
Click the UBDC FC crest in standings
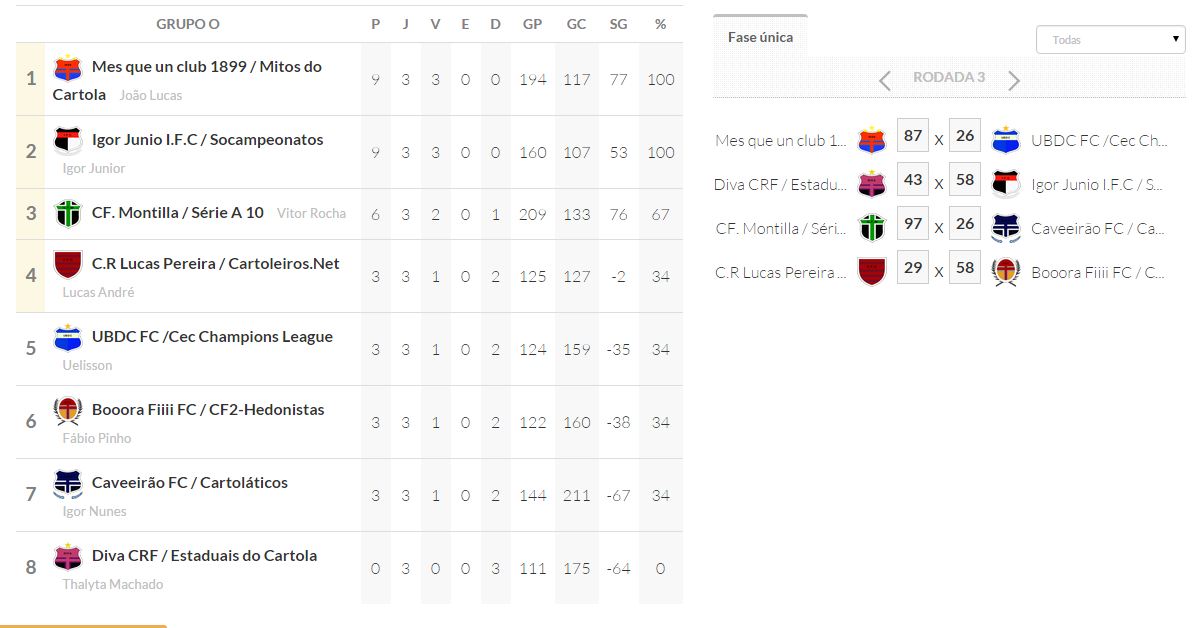coord(67,337)
